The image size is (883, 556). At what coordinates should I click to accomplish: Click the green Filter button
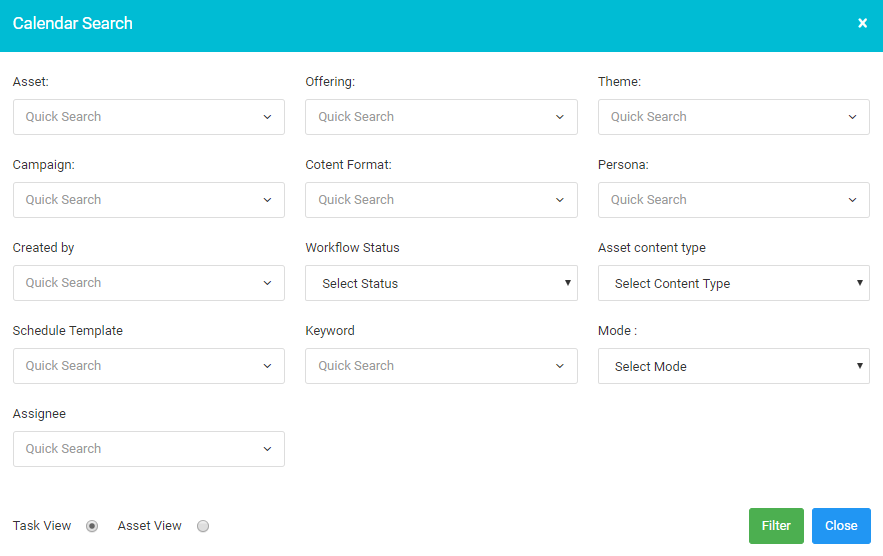pos(776,526)
